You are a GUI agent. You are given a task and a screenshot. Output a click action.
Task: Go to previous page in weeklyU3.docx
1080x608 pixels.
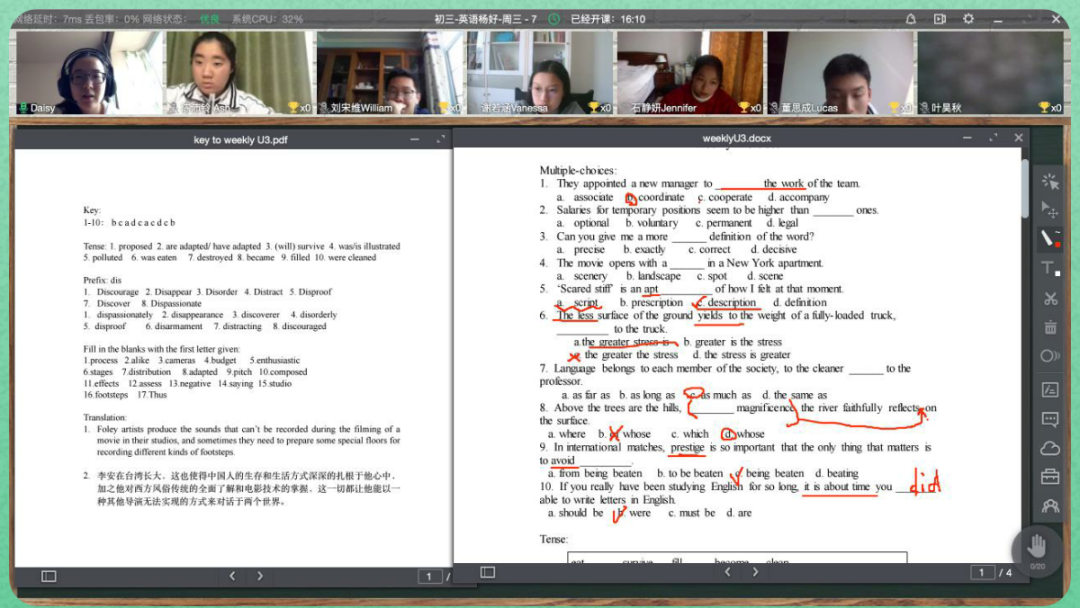point(727,572)
